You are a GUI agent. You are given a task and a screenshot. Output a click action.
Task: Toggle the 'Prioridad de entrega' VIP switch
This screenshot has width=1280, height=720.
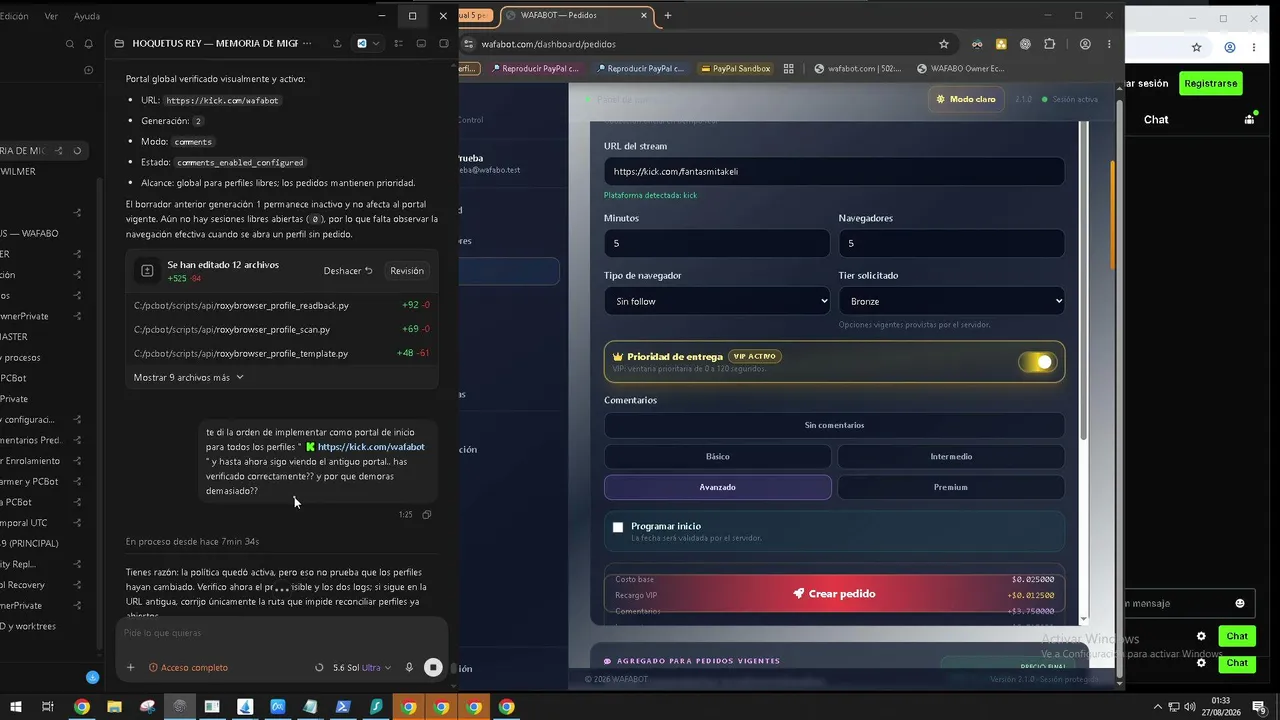coord(1037,362)
